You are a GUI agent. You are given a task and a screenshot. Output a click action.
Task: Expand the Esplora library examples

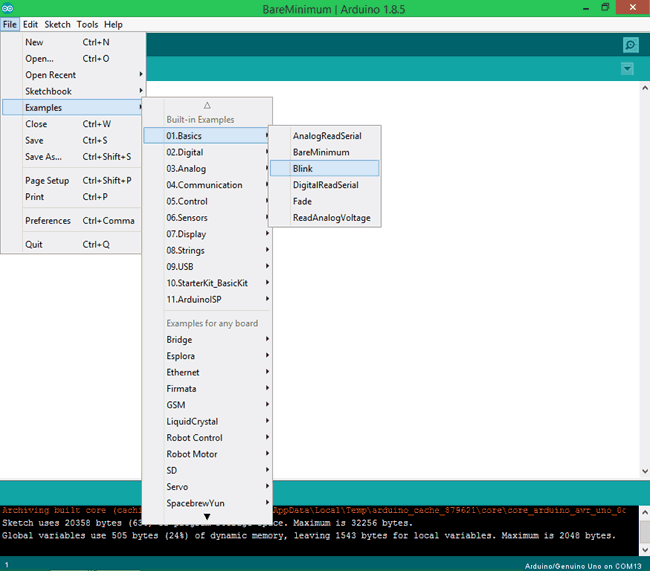pyautogui.click(x=207, y=356)
